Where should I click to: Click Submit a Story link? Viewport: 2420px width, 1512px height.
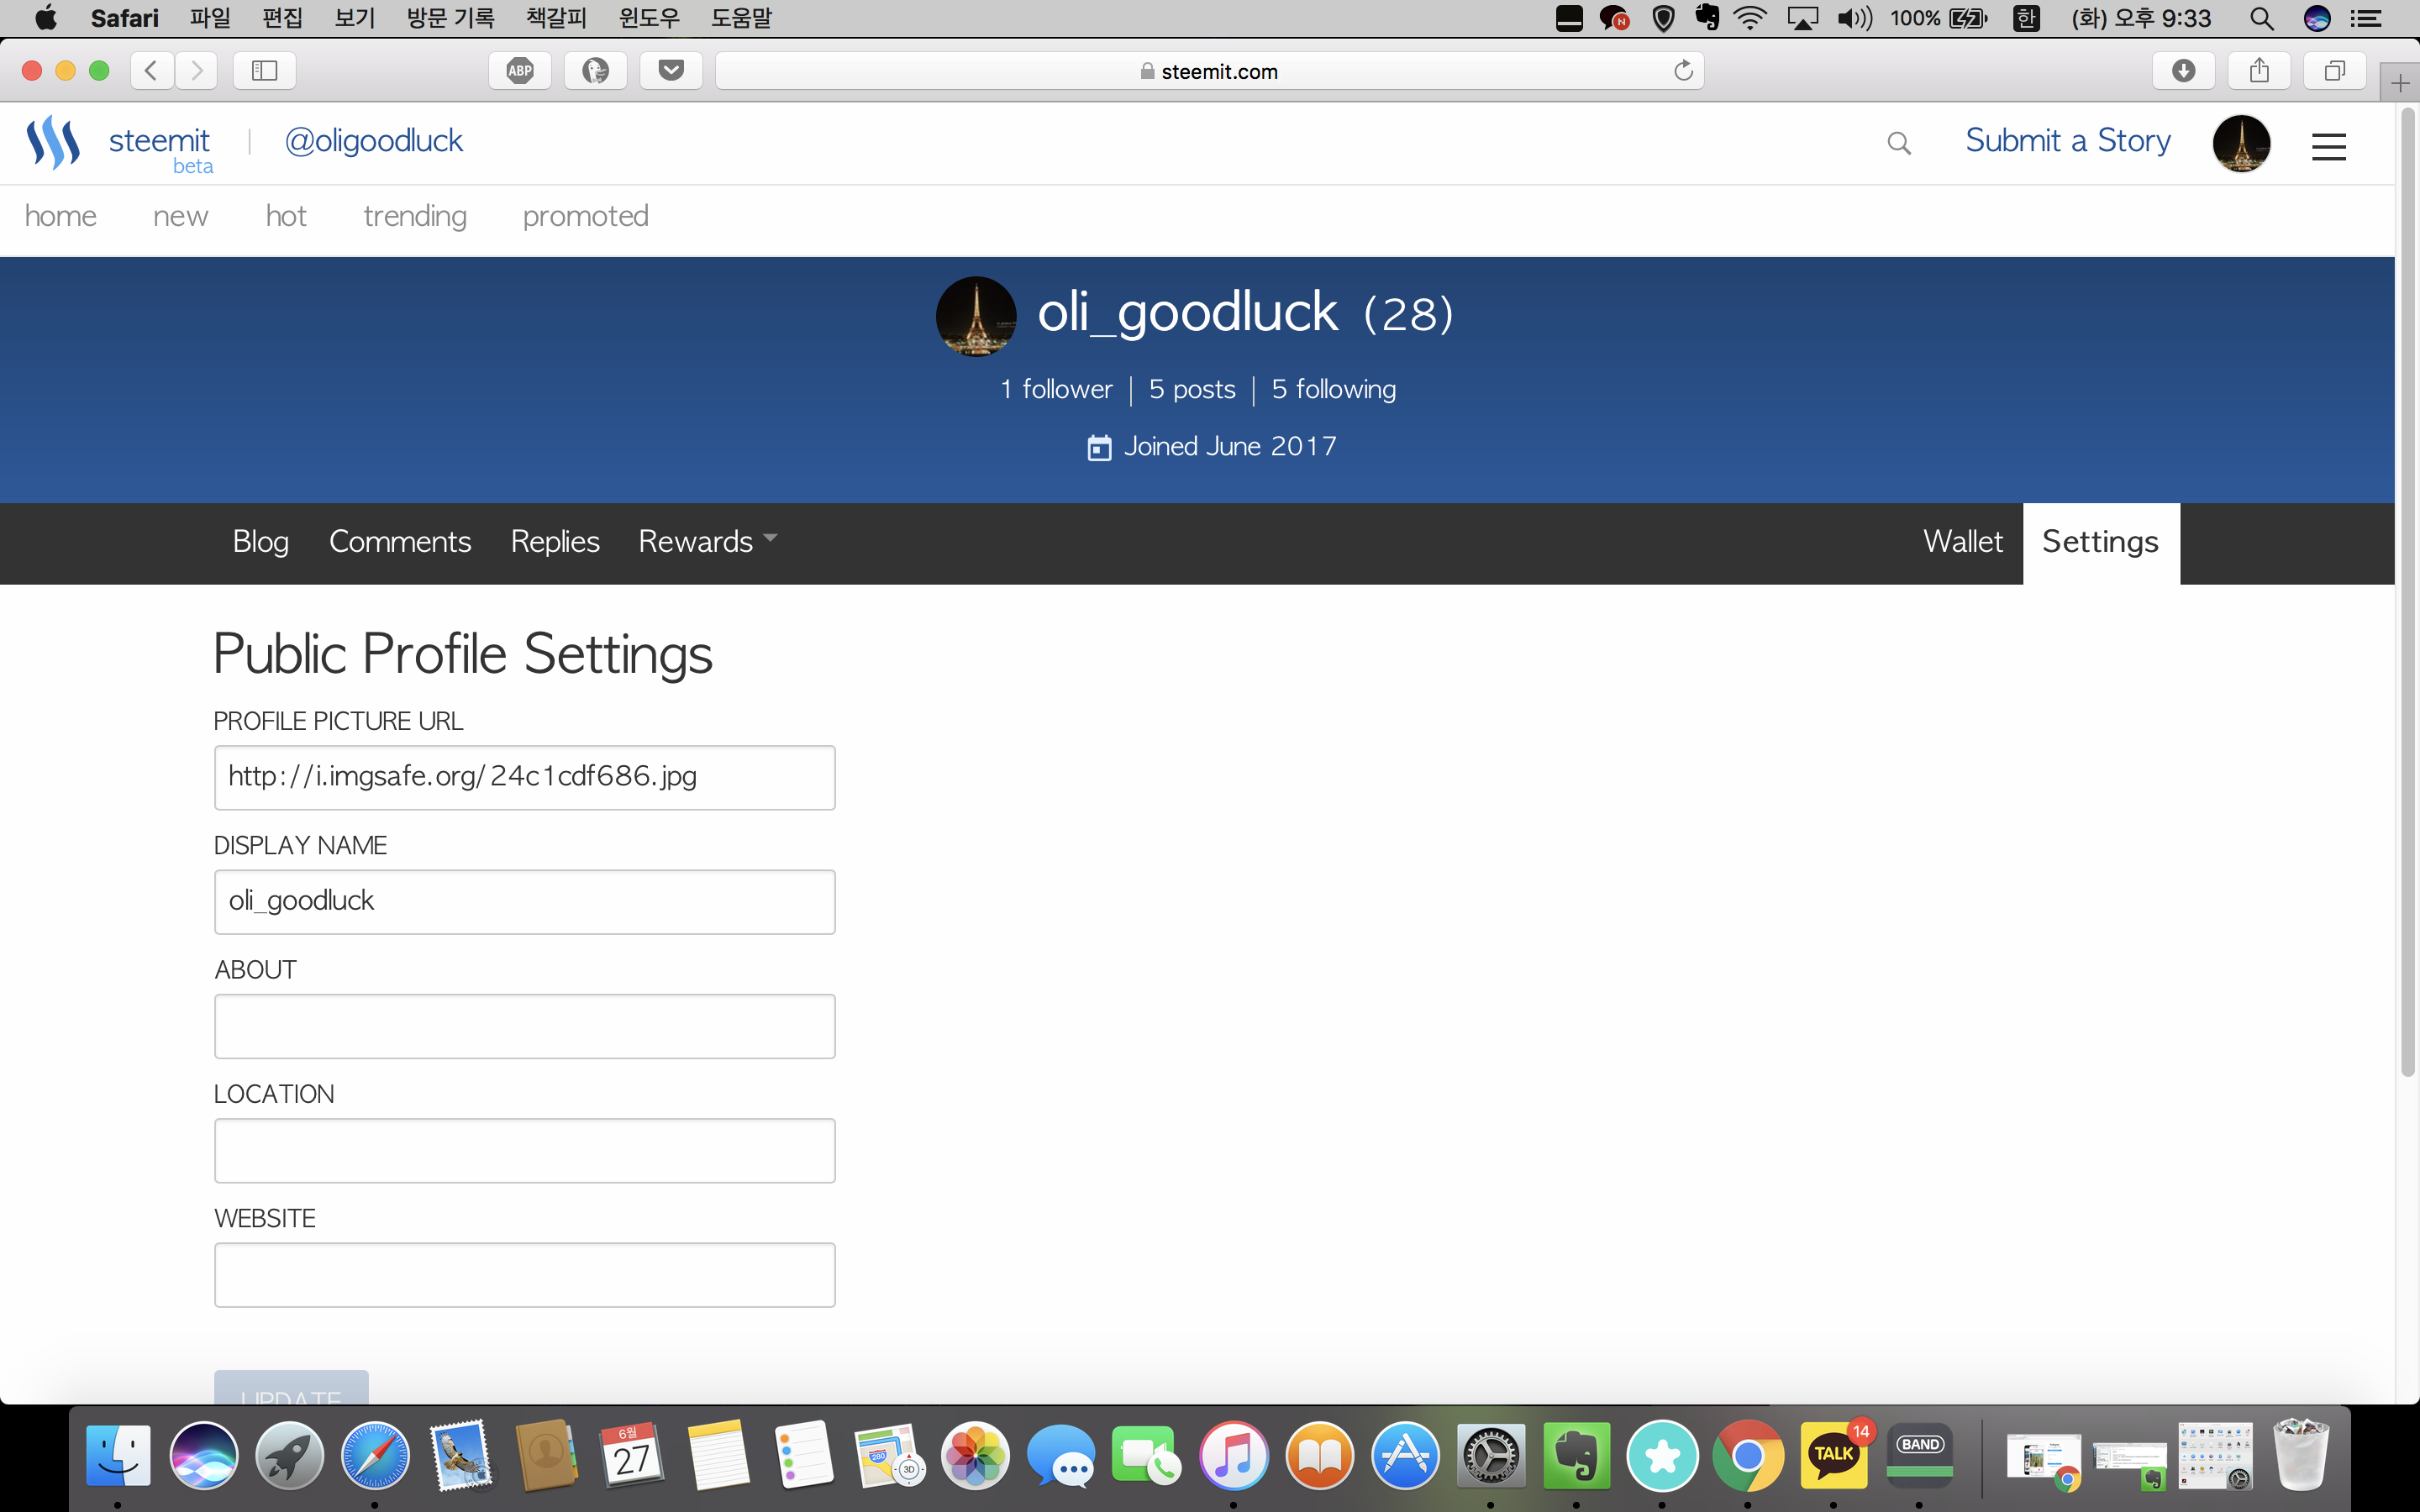pyautogui.click(x=2068, y=141)
